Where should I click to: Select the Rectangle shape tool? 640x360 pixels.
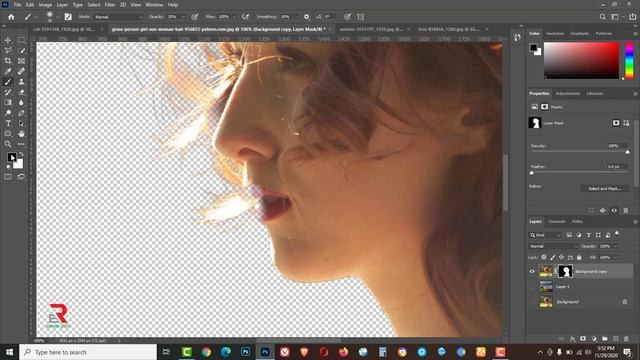click(x=8, y=134)
